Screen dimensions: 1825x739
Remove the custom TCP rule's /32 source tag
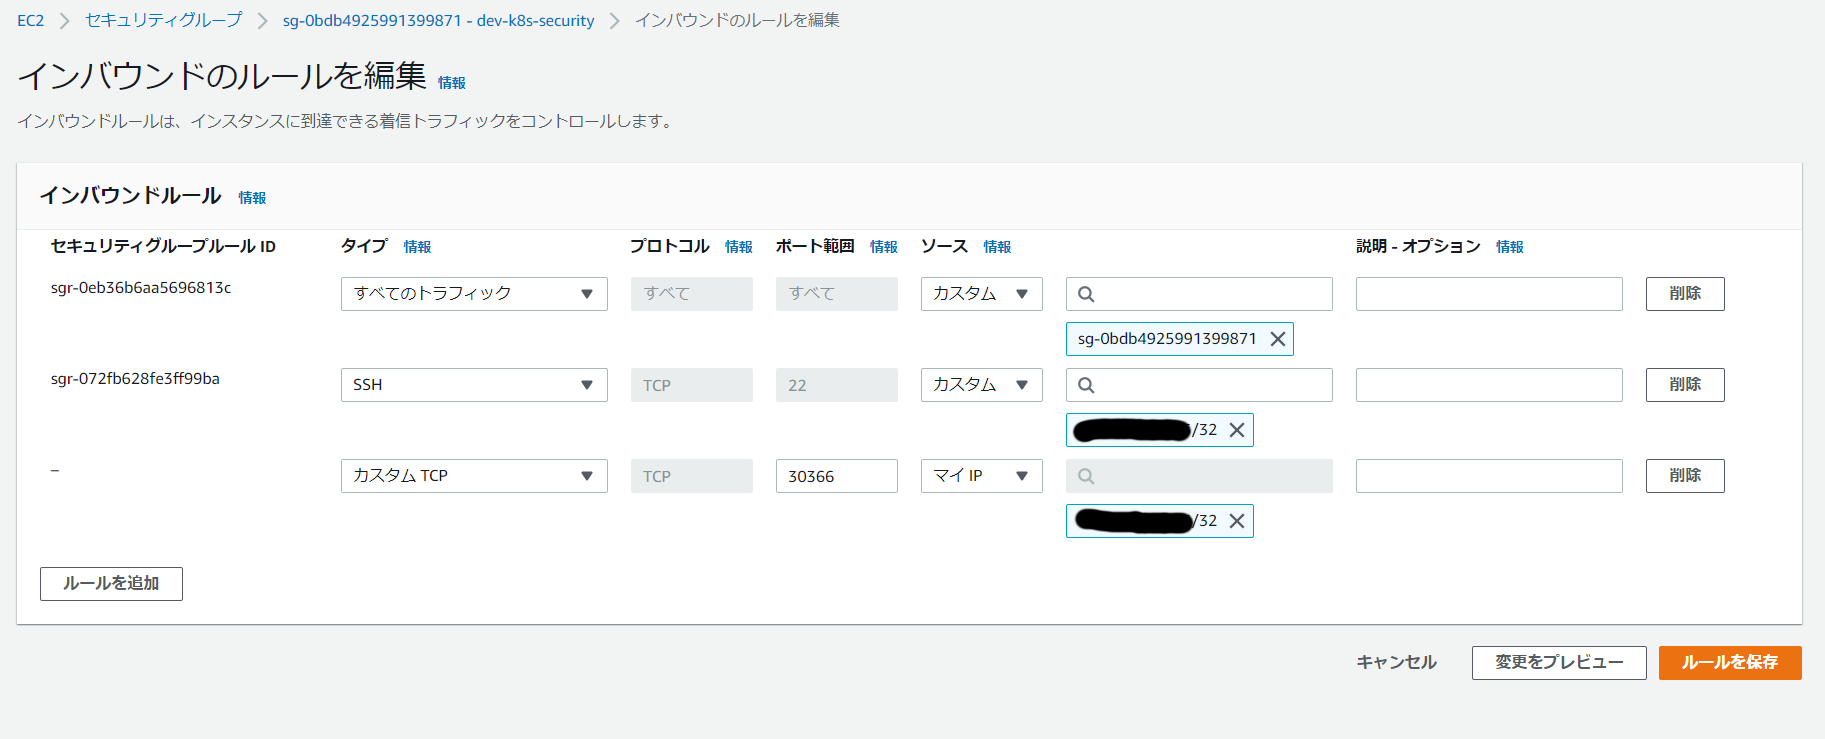1237,521
